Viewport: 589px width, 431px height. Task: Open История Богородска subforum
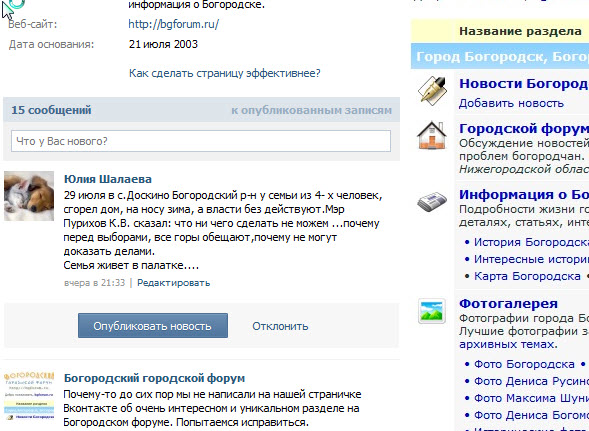[x=532, y=242]
